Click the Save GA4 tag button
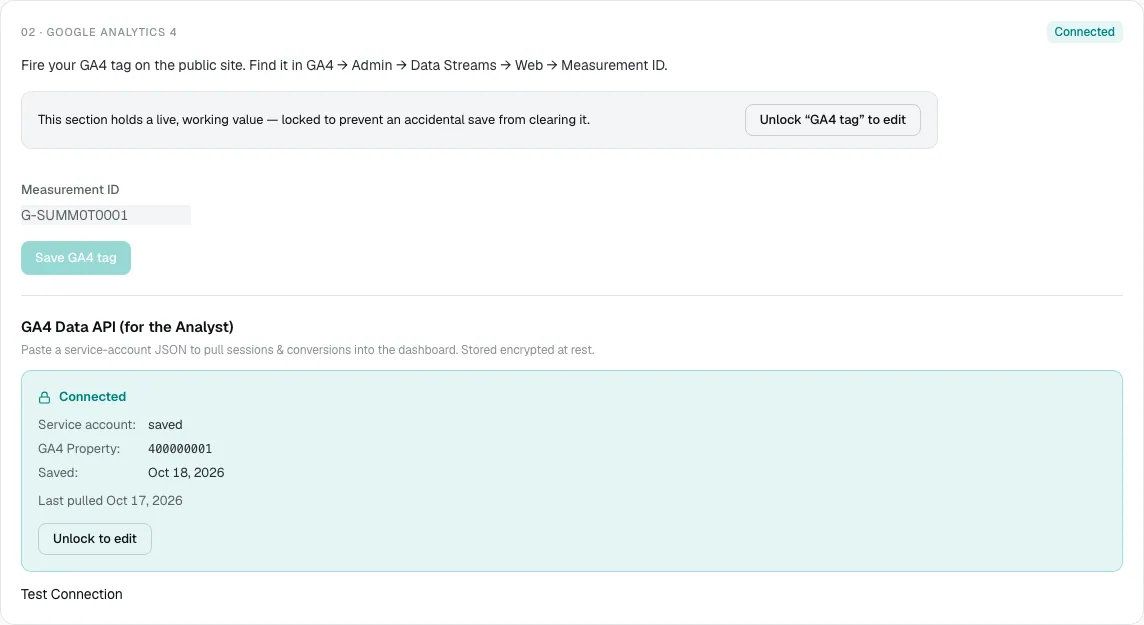The image size is (1144, 625). click(76, 257)
